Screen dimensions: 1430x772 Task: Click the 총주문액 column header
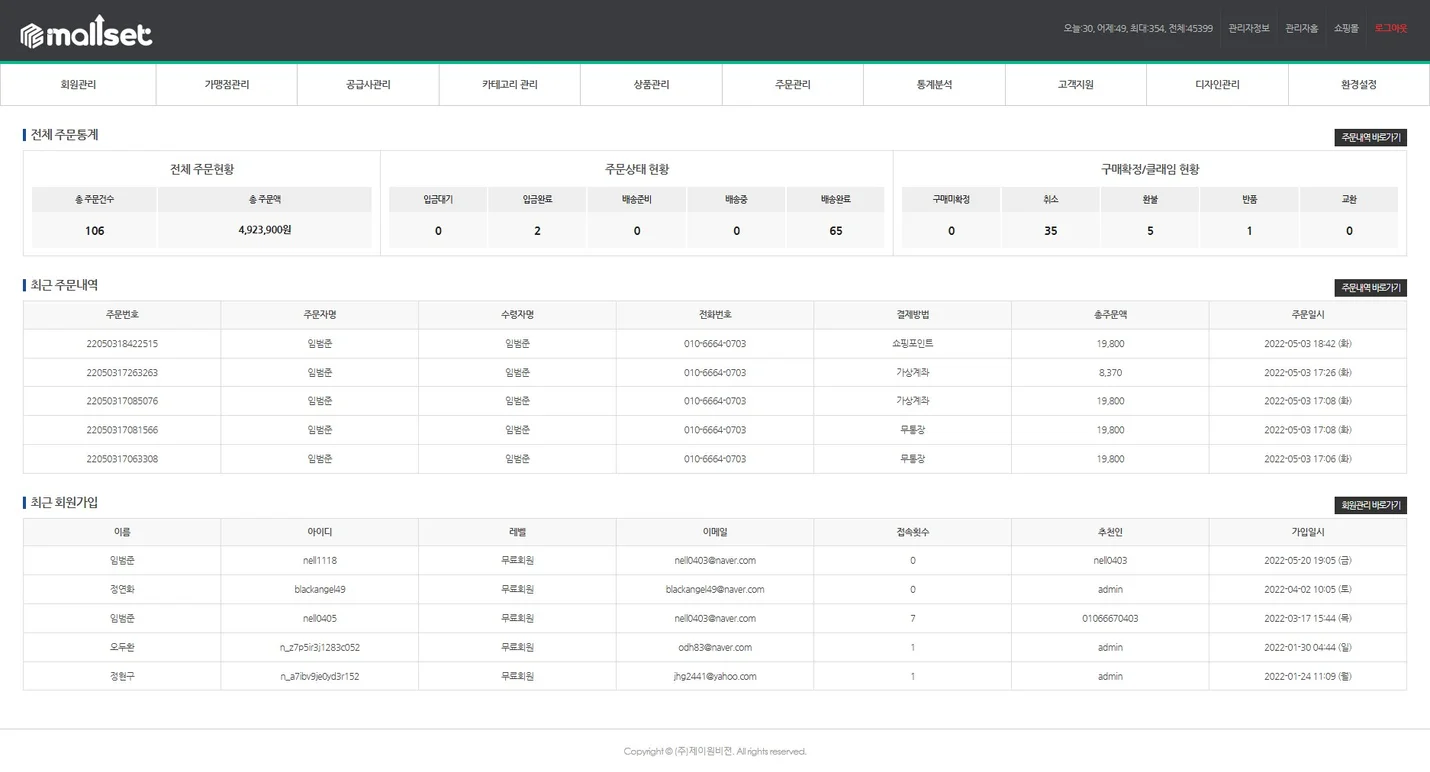1110,315
